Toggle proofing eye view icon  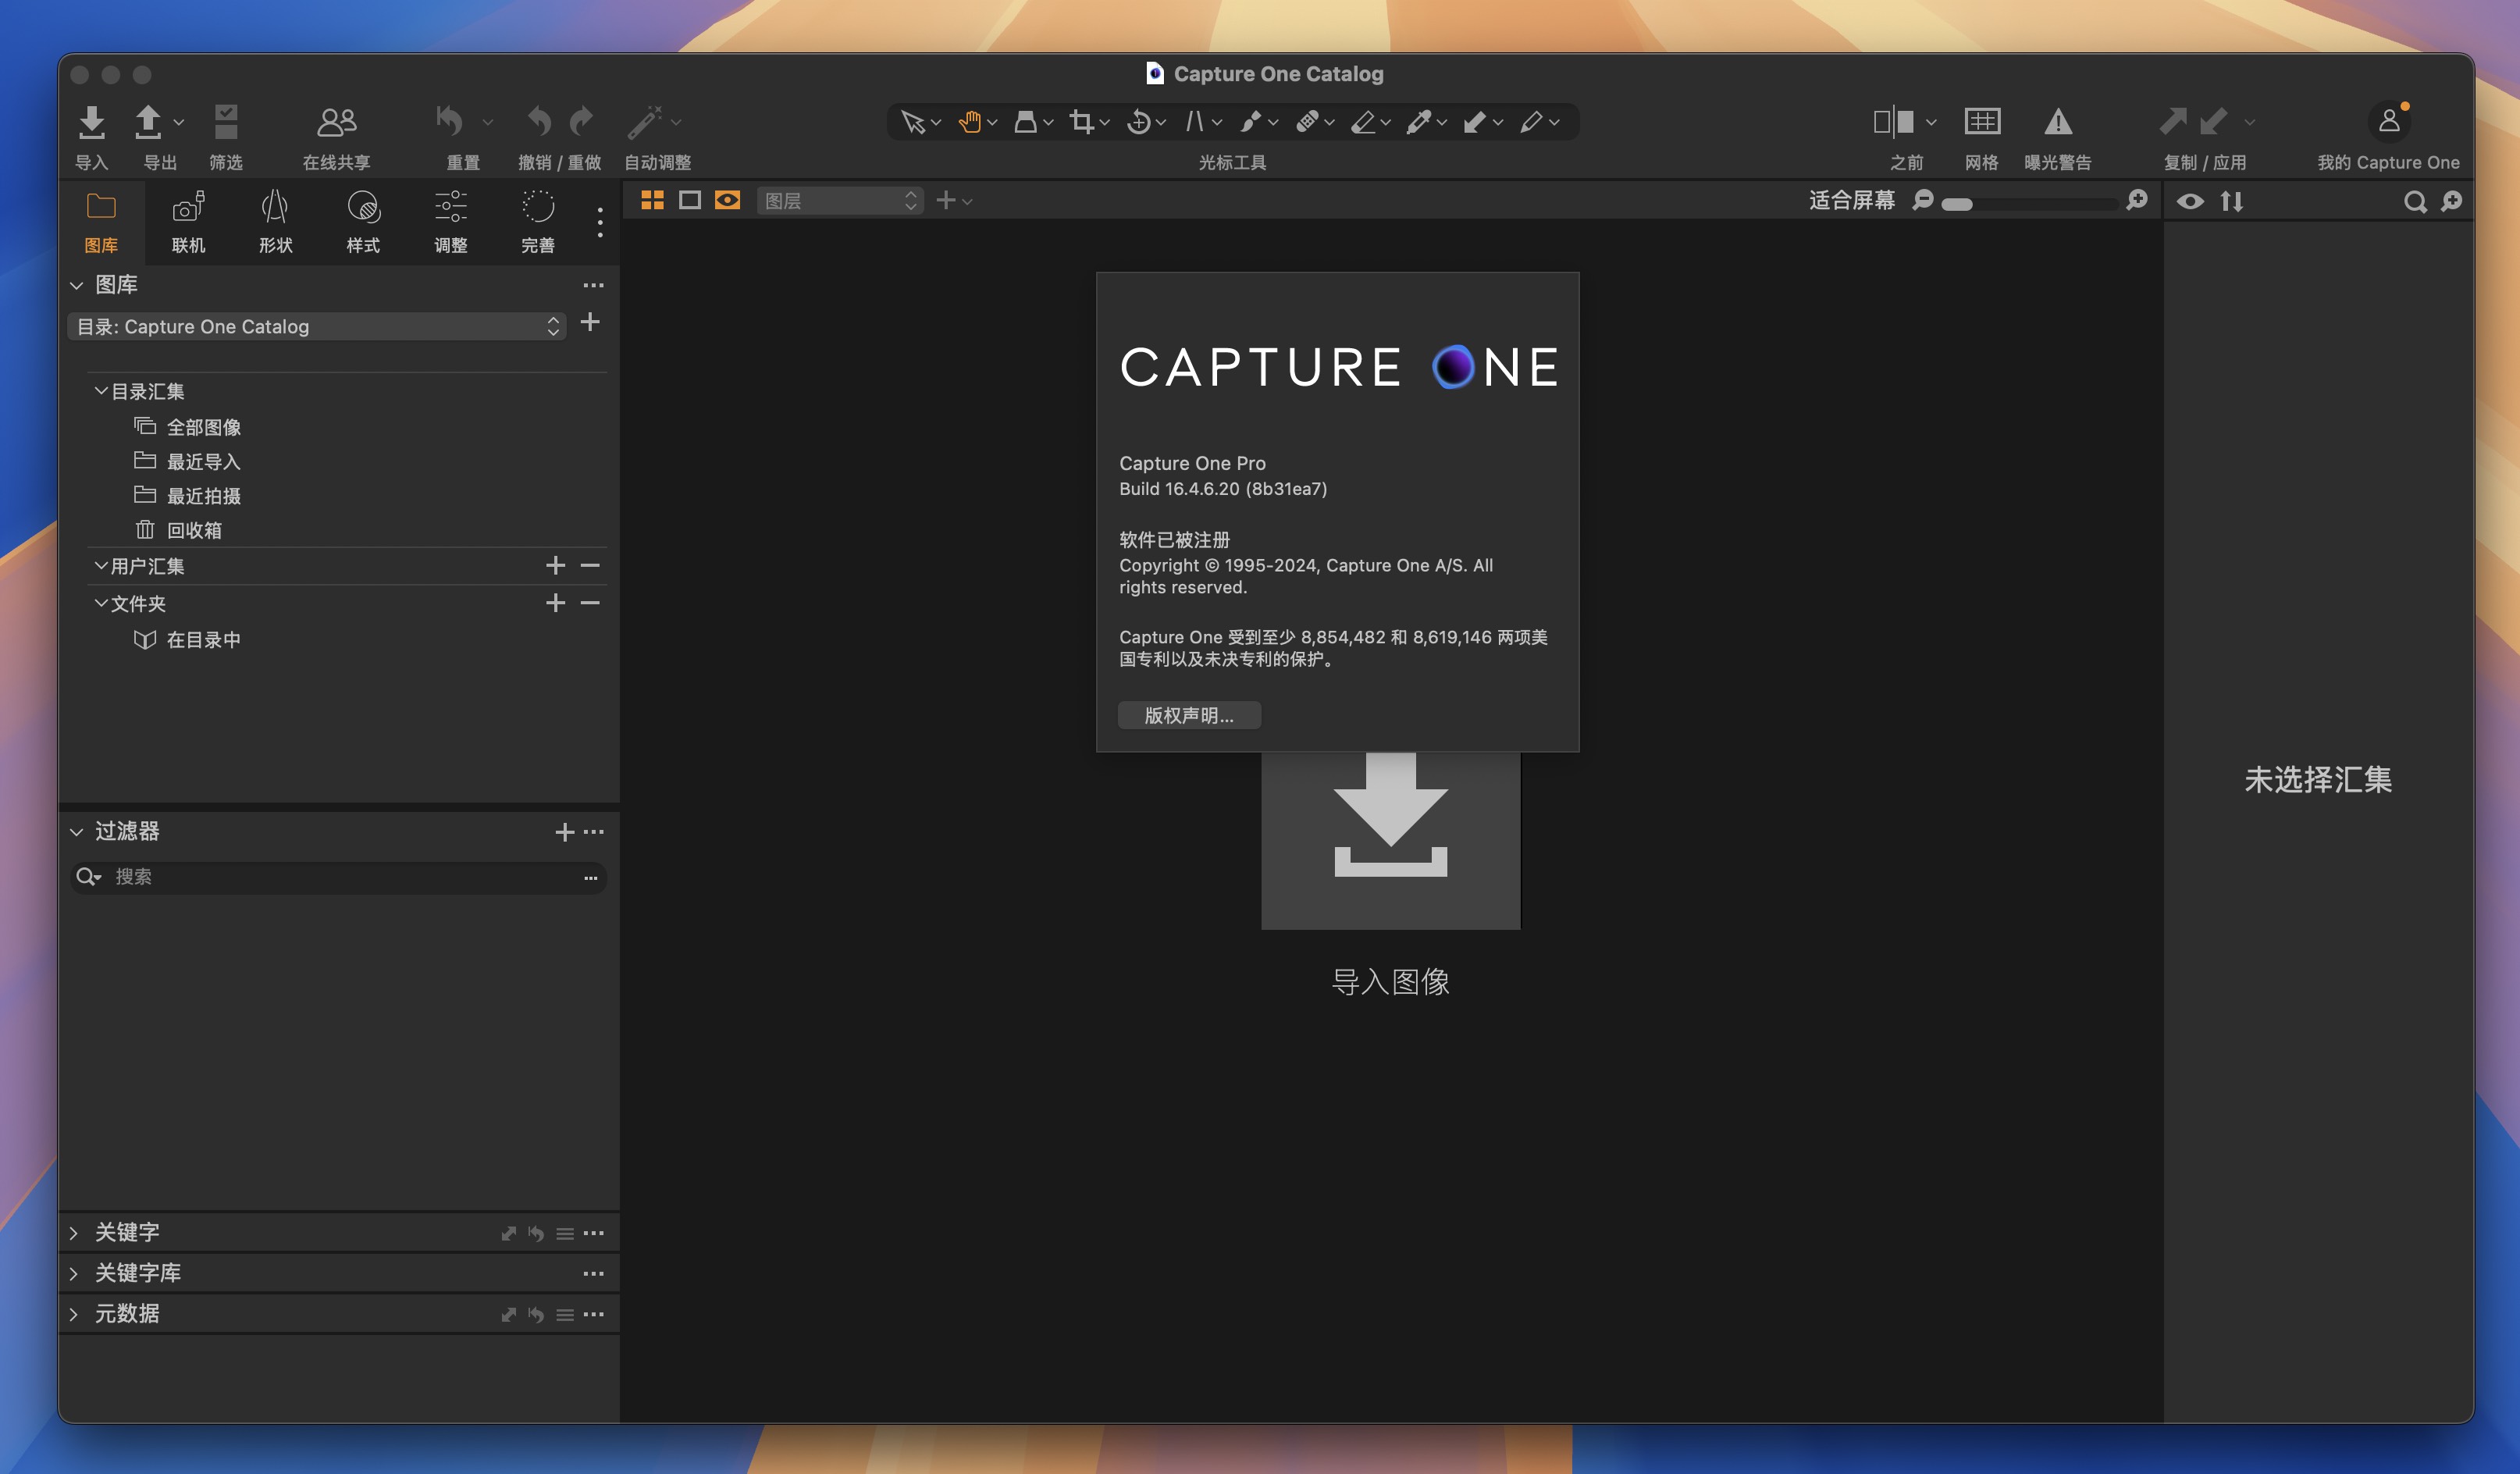727,201
